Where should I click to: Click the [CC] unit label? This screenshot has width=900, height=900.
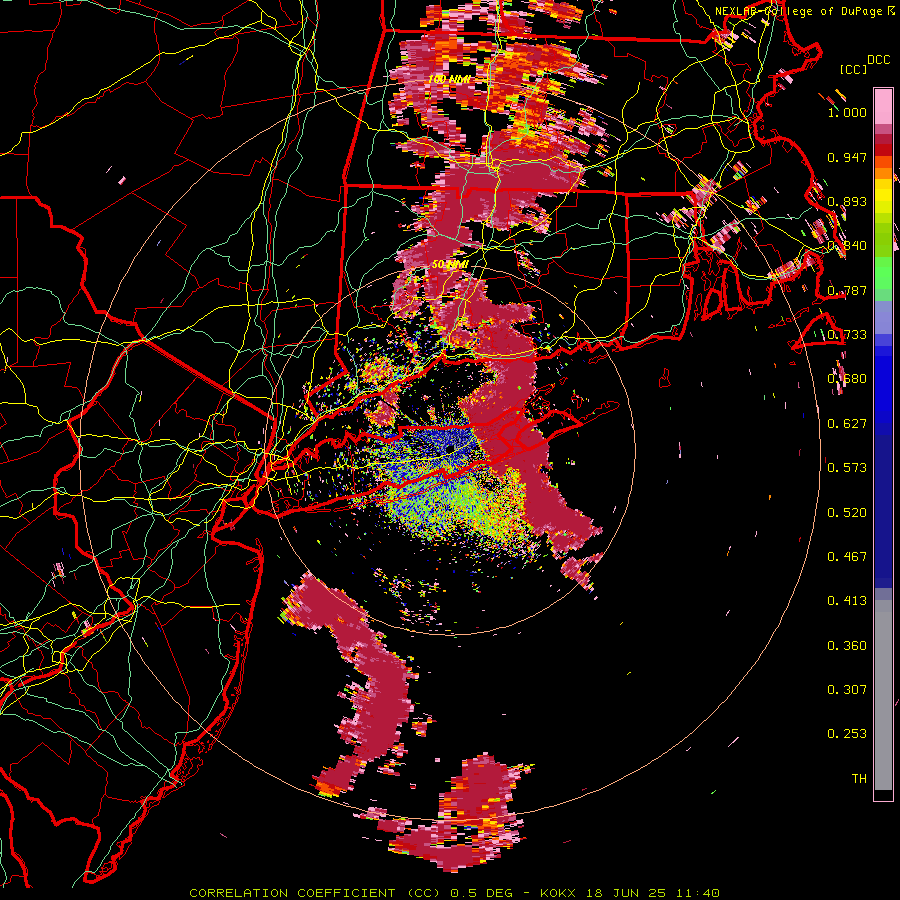(x=854, y=69)
